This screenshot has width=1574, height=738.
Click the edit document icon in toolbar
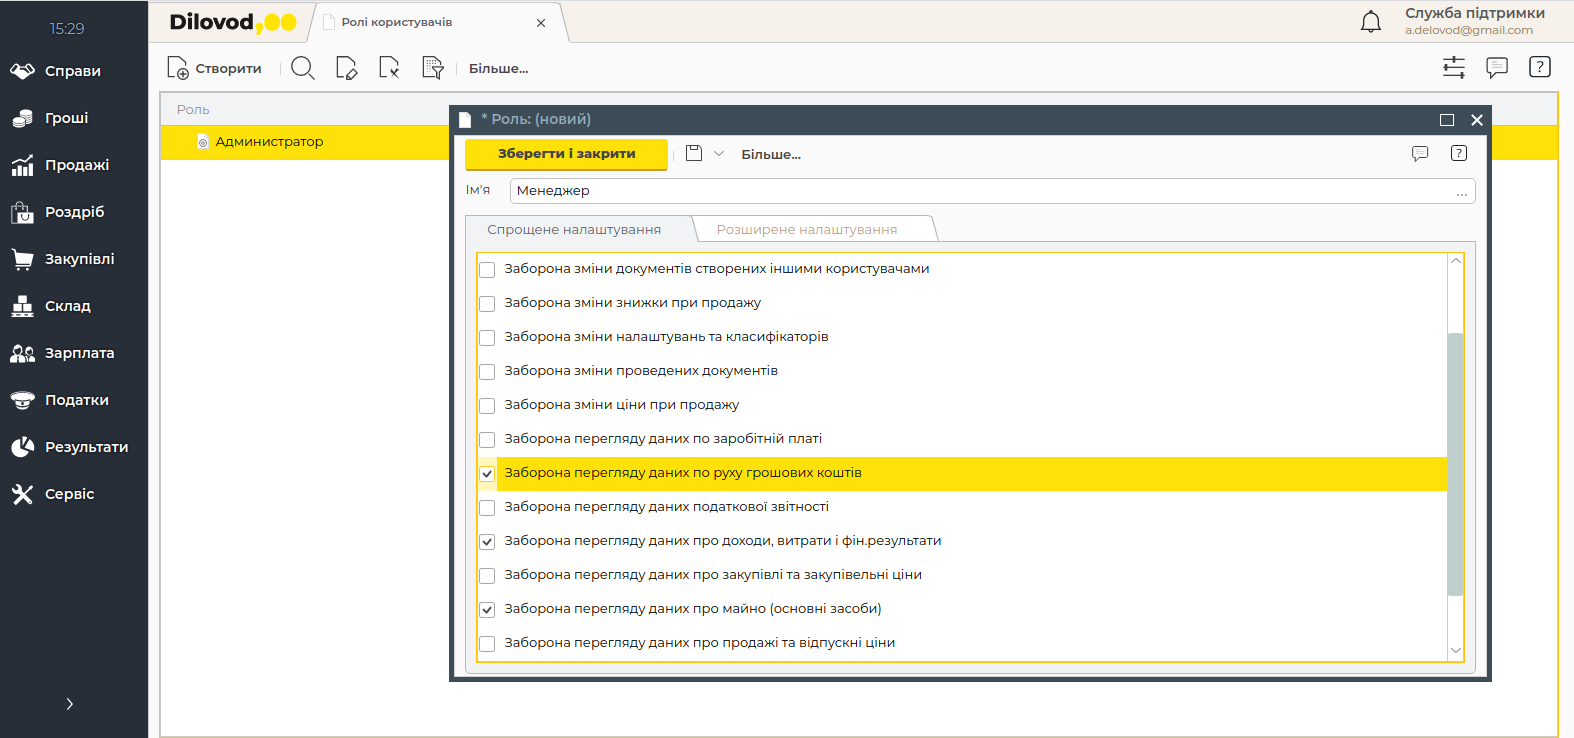coord(346,68)
